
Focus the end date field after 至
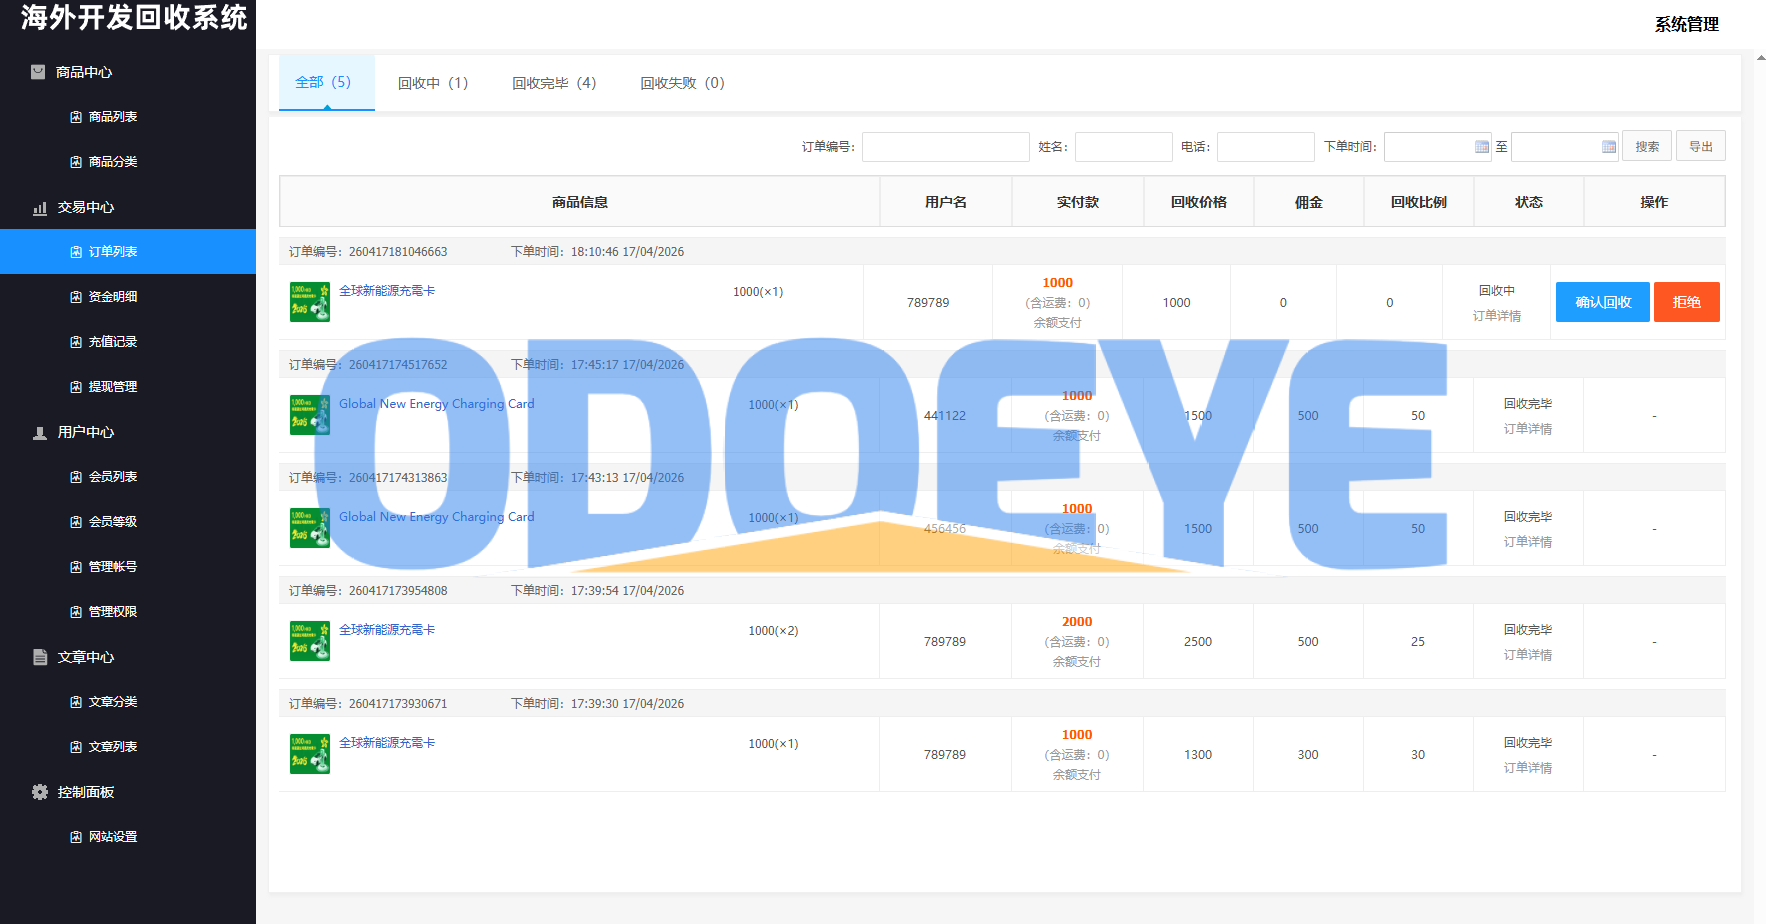(x=1565, y=147)
